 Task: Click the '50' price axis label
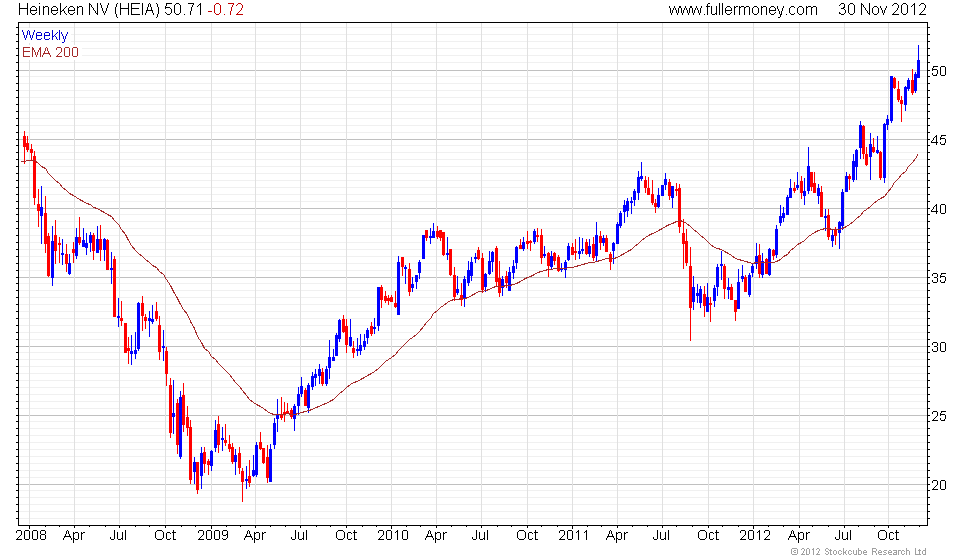pos(939,71)
